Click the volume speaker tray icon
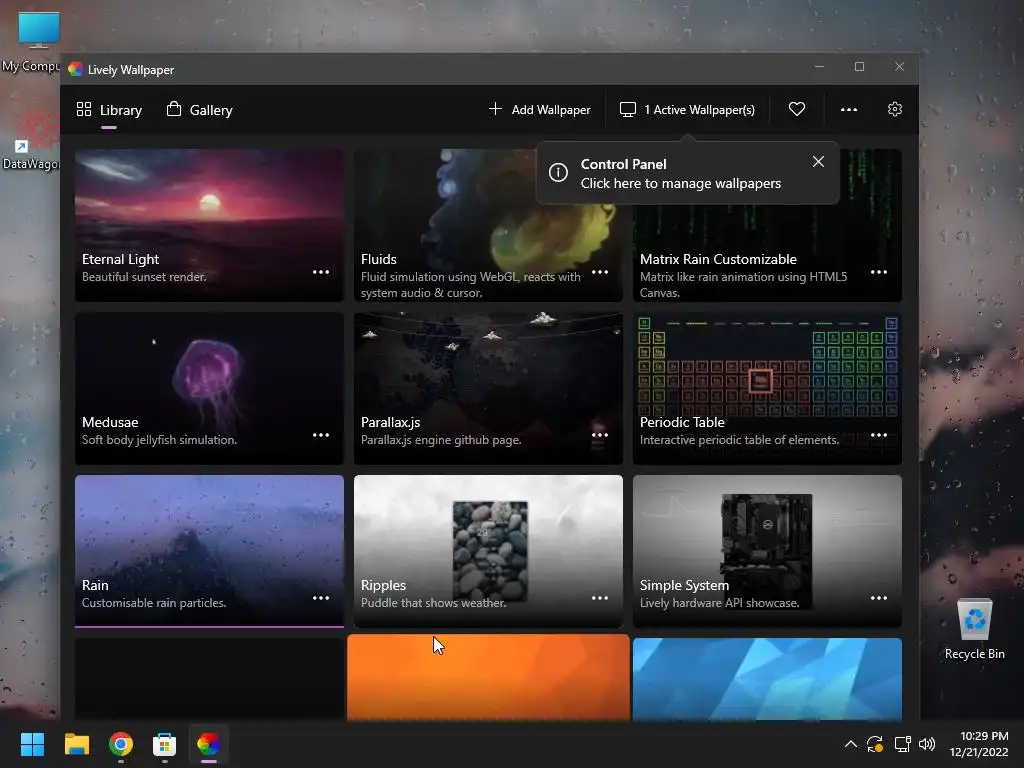This screenshot has width=1024, height=768. (927, 744)
